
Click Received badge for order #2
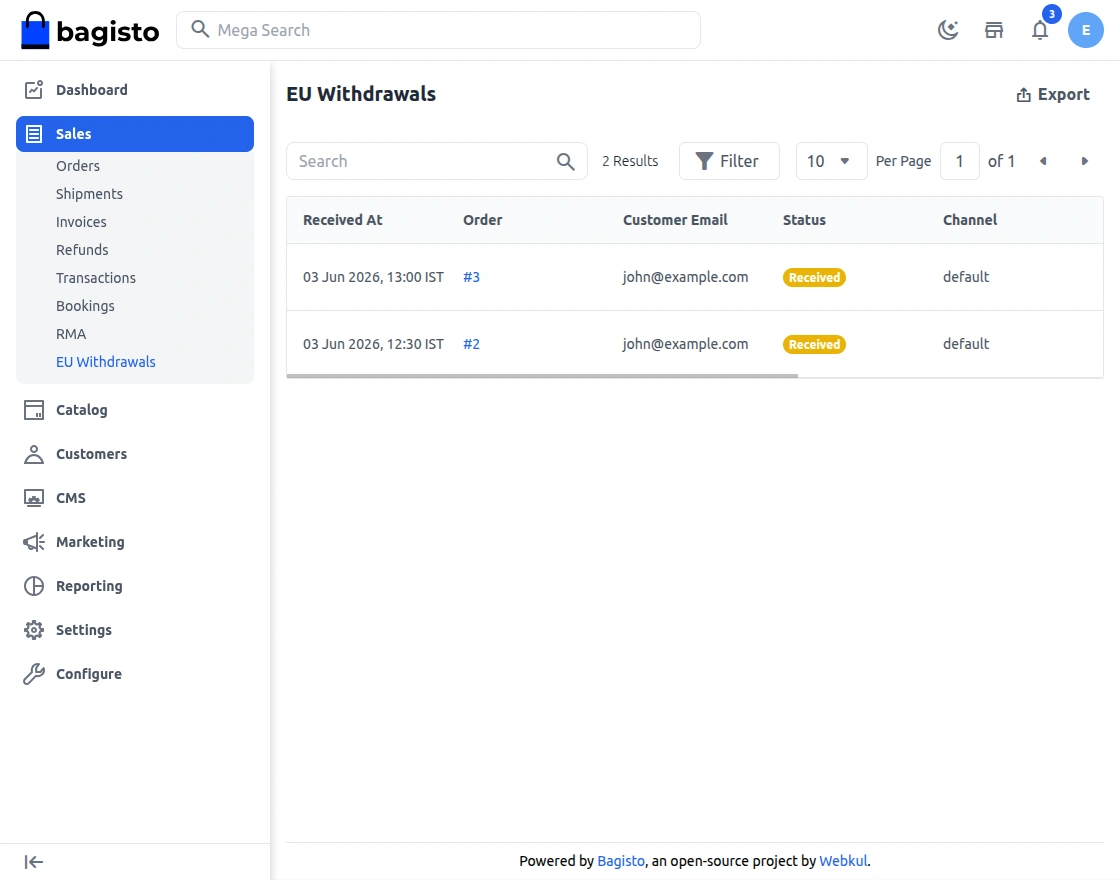pos(814,344)
